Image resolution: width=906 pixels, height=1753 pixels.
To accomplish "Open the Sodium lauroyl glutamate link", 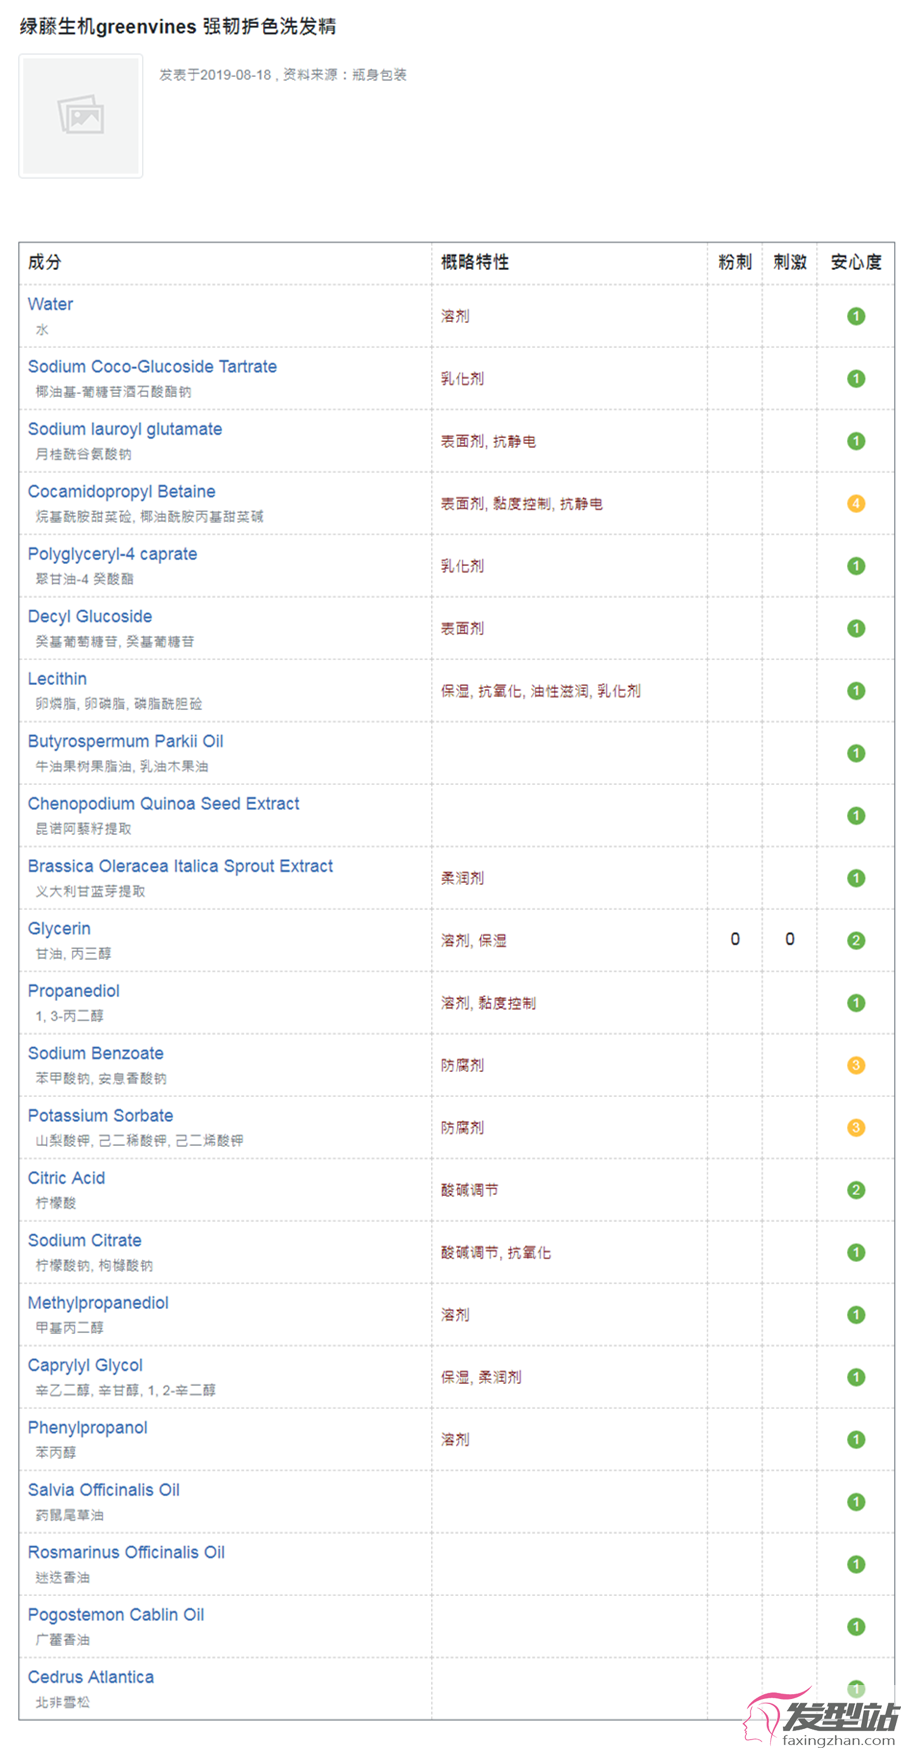I will coord(125,430).
